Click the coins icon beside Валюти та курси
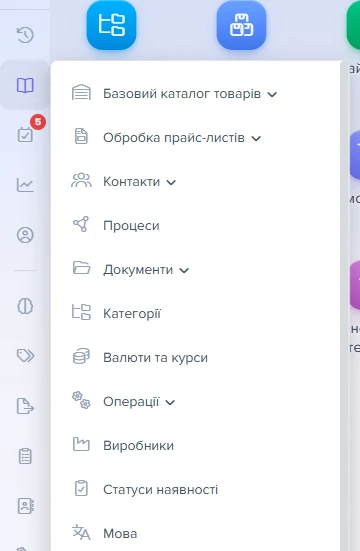 coord(81,356)
